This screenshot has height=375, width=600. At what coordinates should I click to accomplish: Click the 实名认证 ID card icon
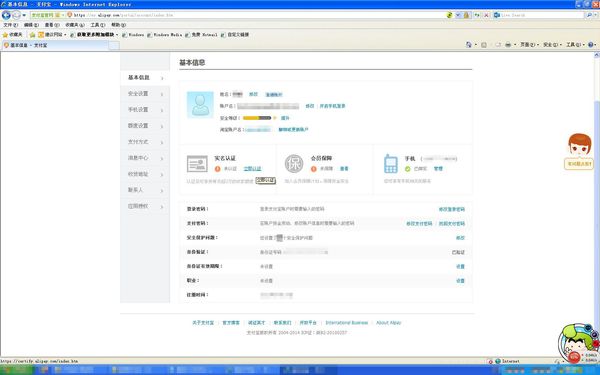pos(197,164)
